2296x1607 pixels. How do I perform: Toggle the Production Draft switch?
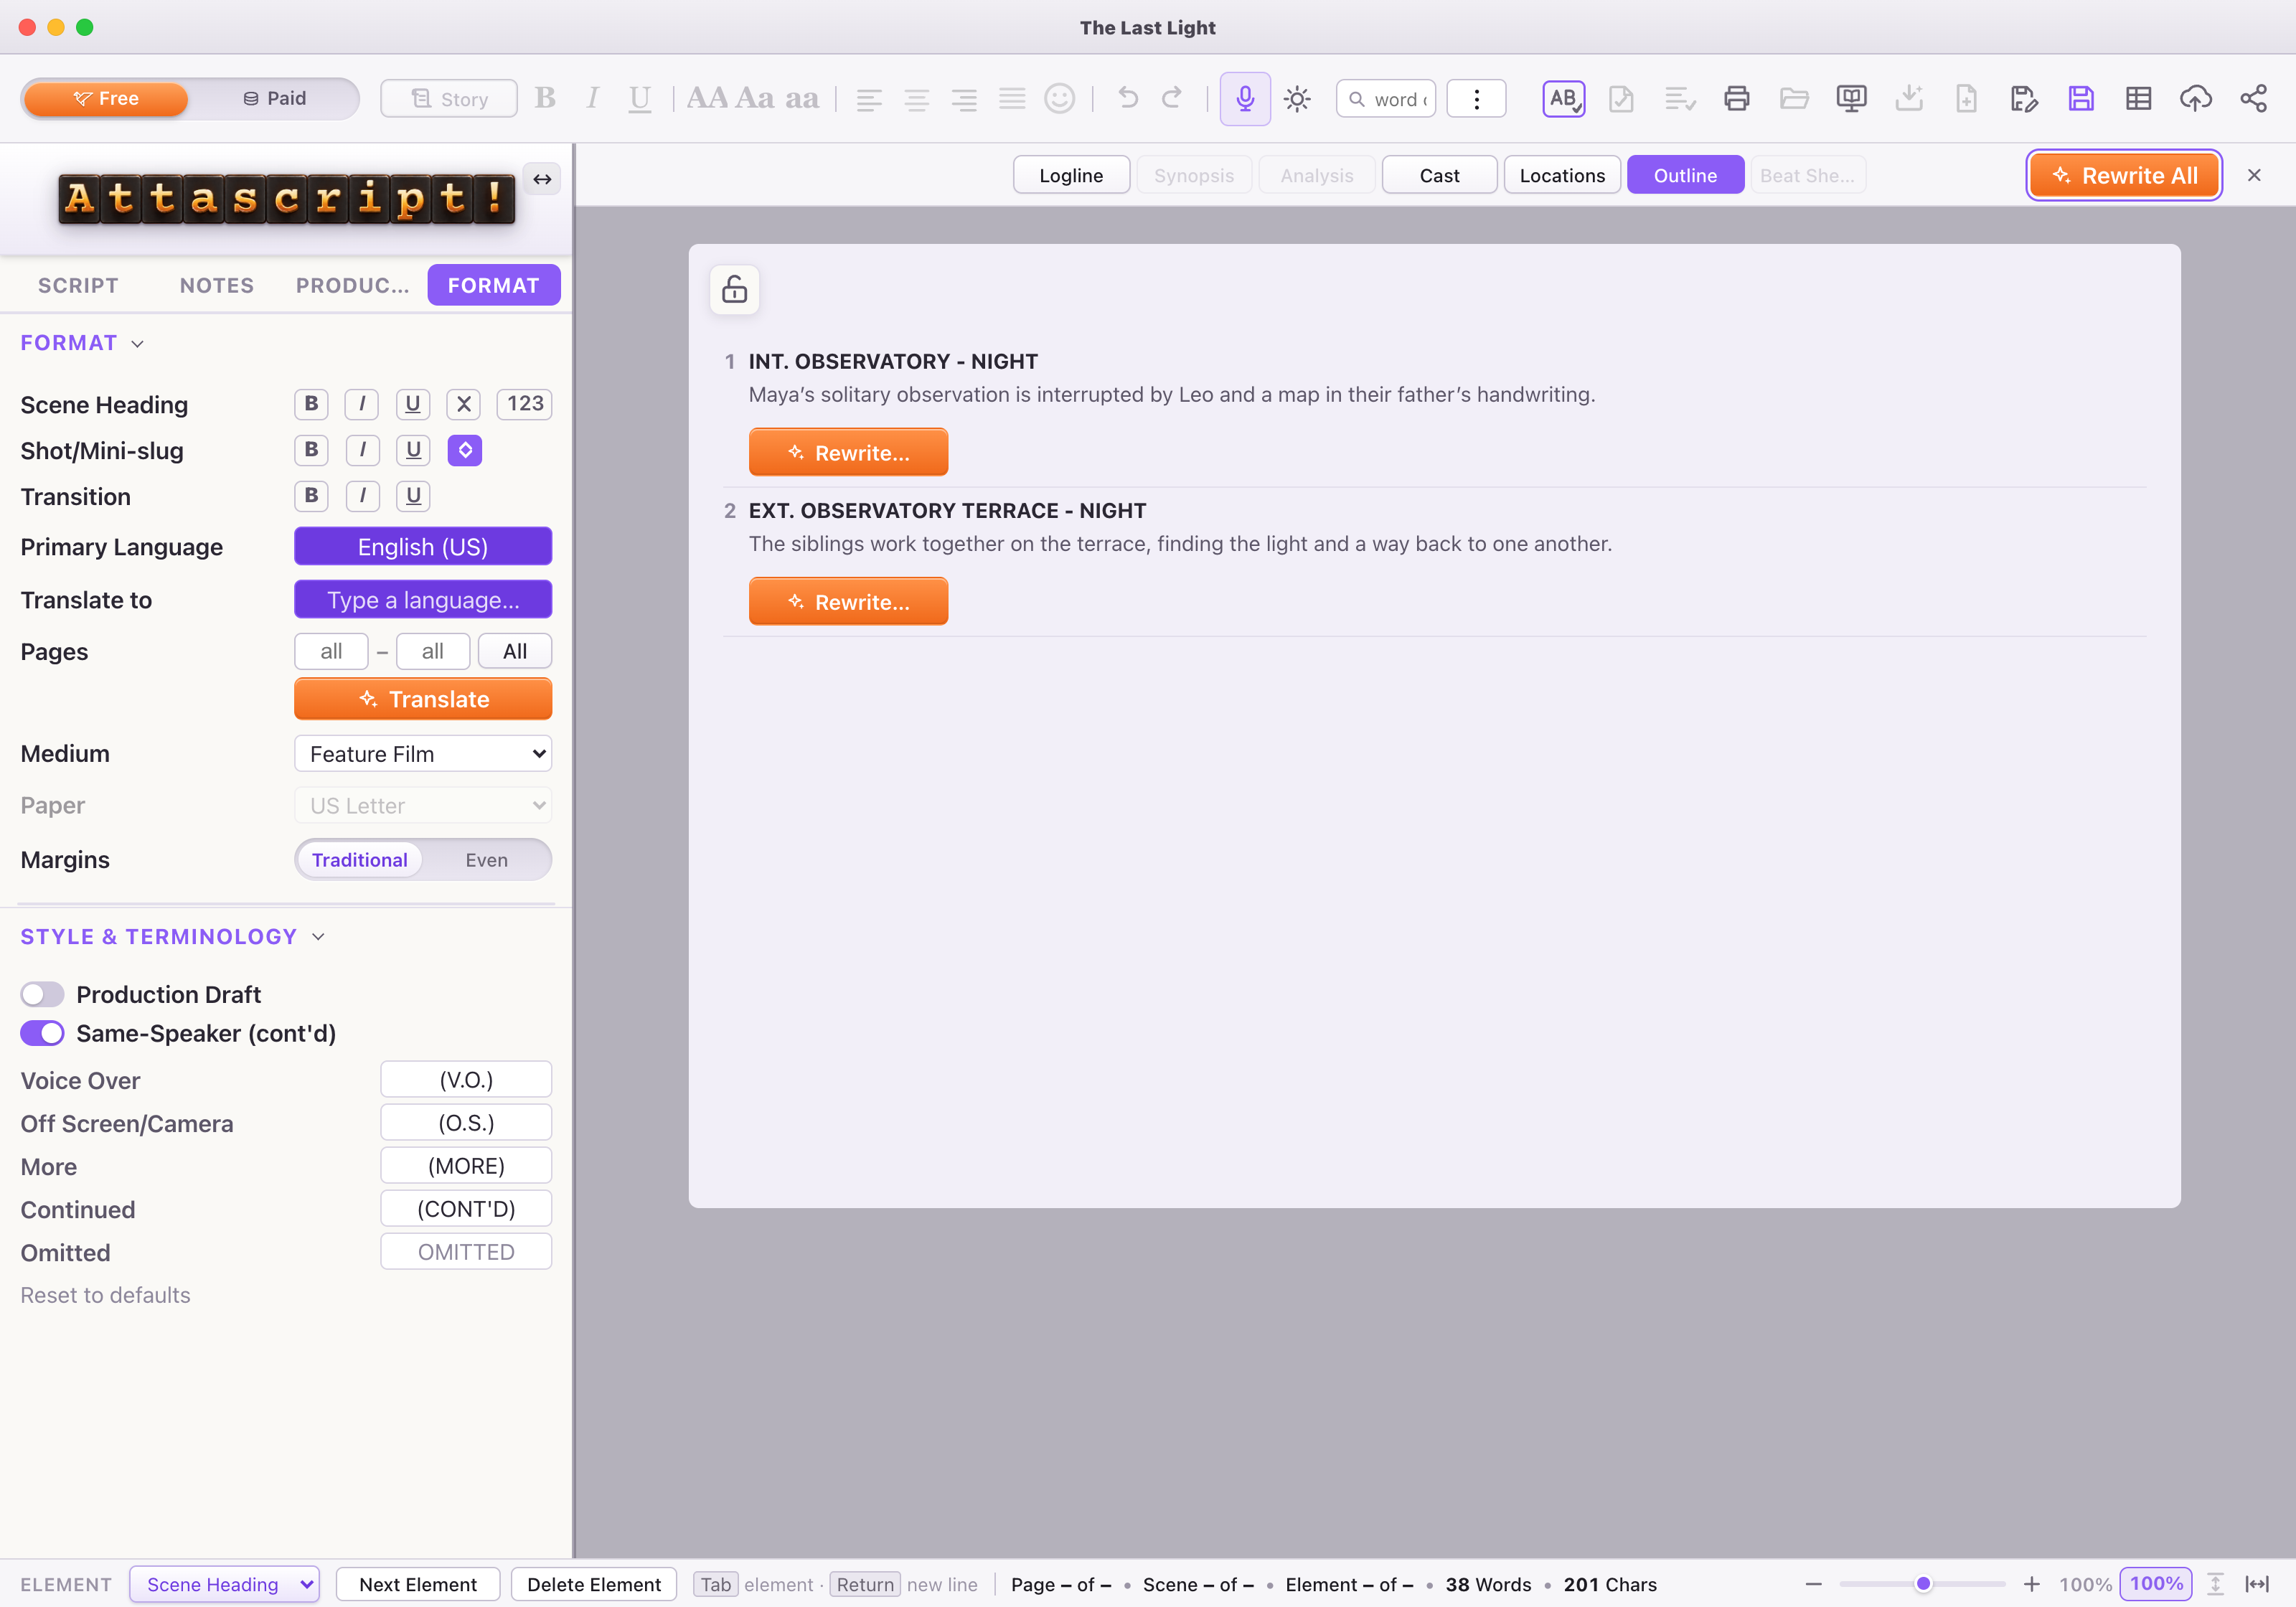42,994
